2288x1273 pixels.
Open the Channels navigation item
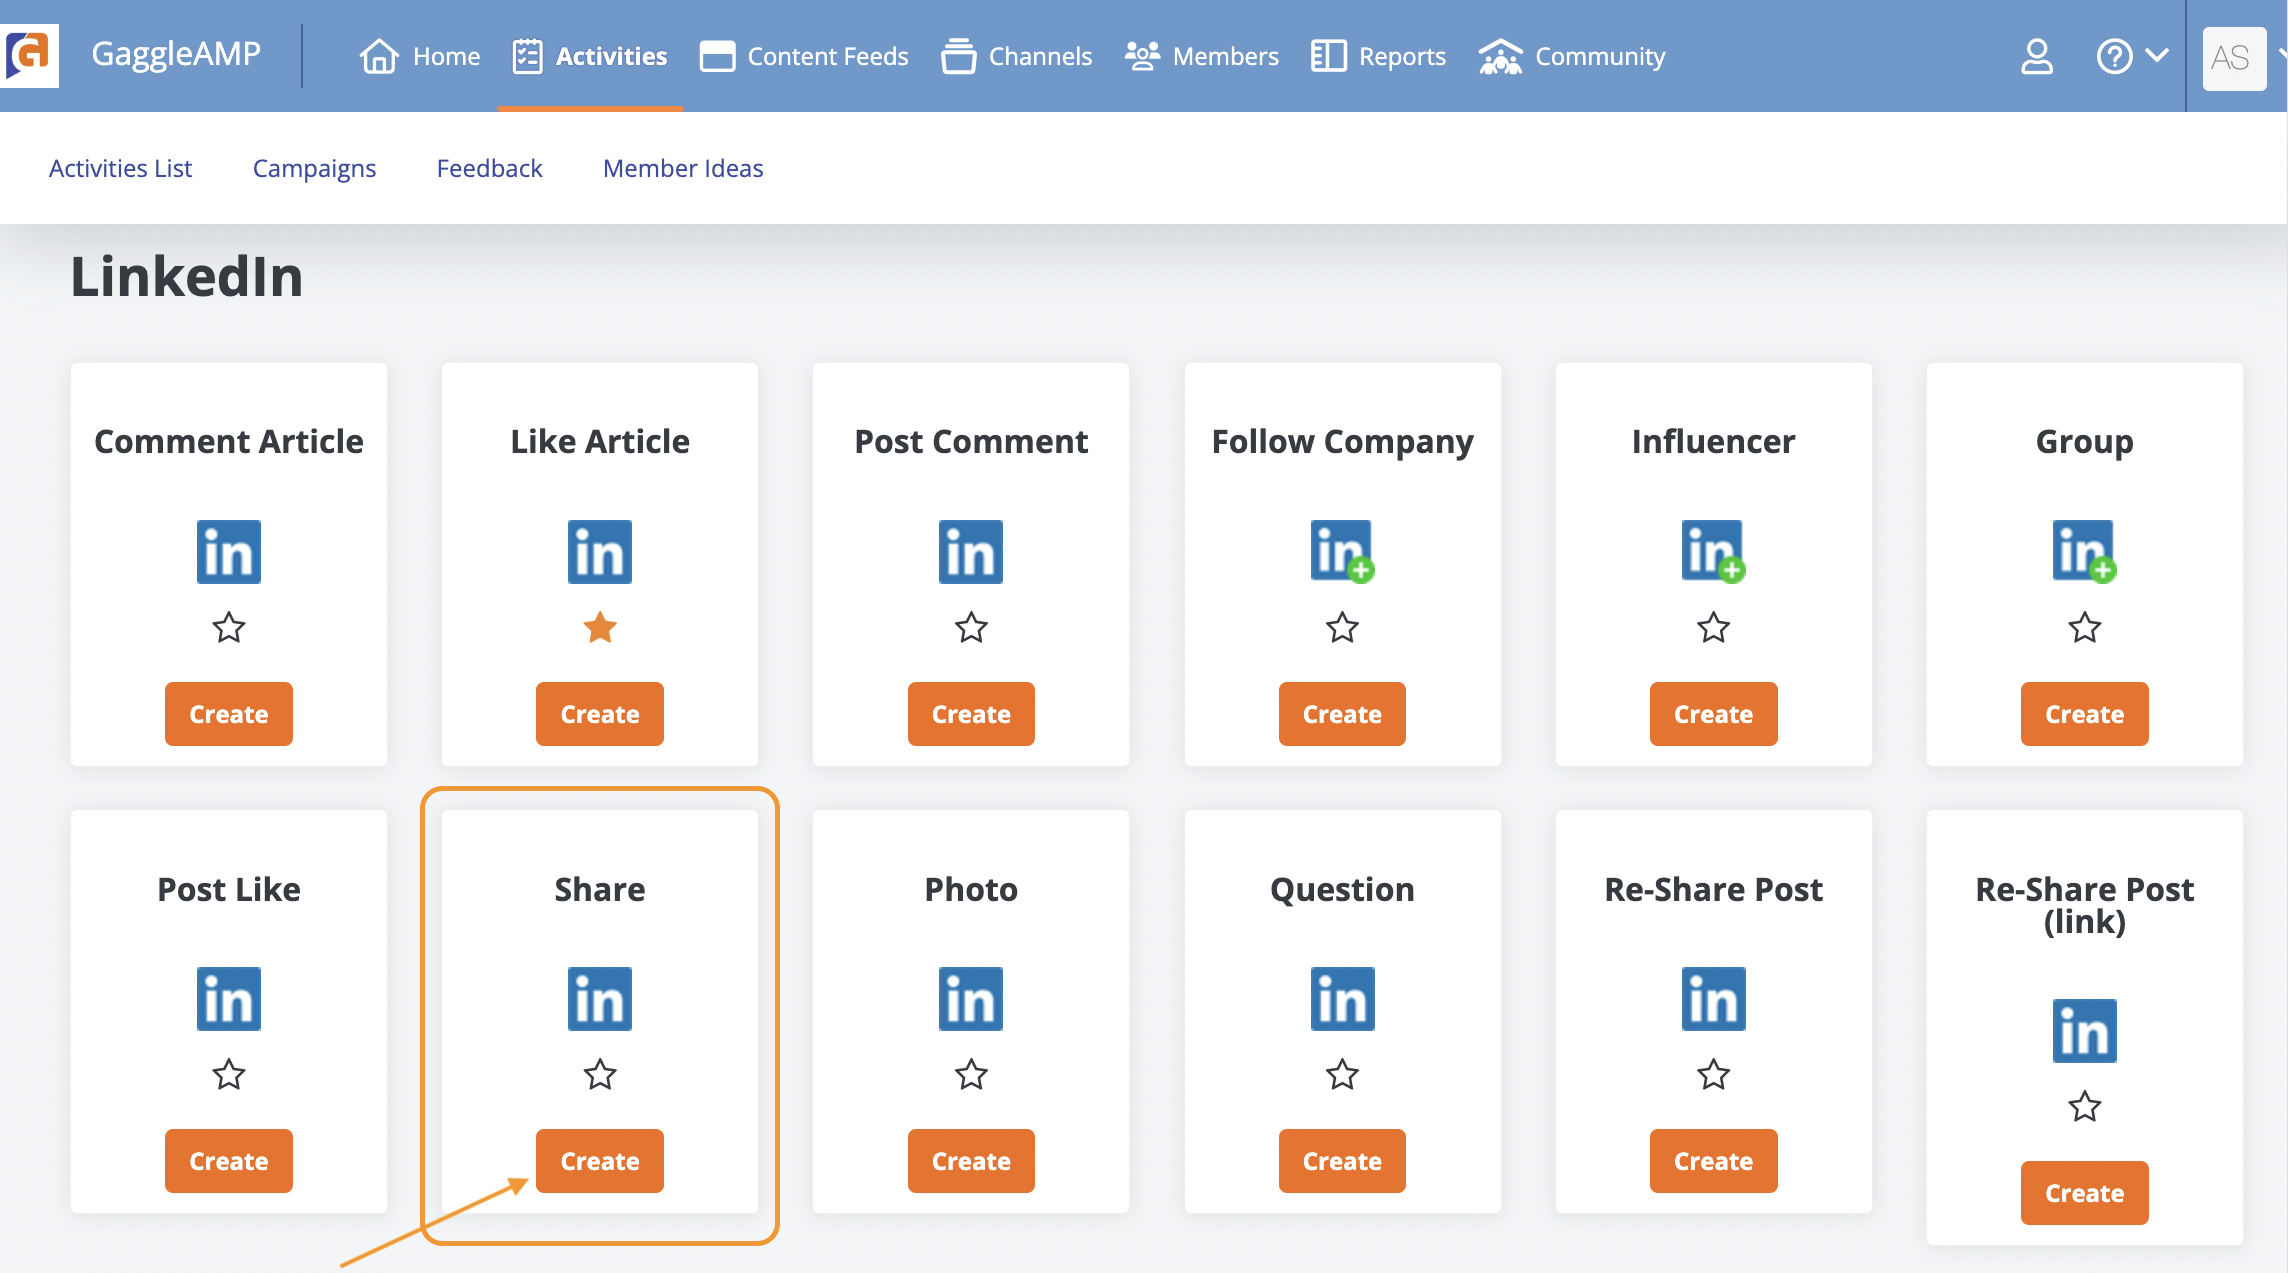click(1016, 56)
